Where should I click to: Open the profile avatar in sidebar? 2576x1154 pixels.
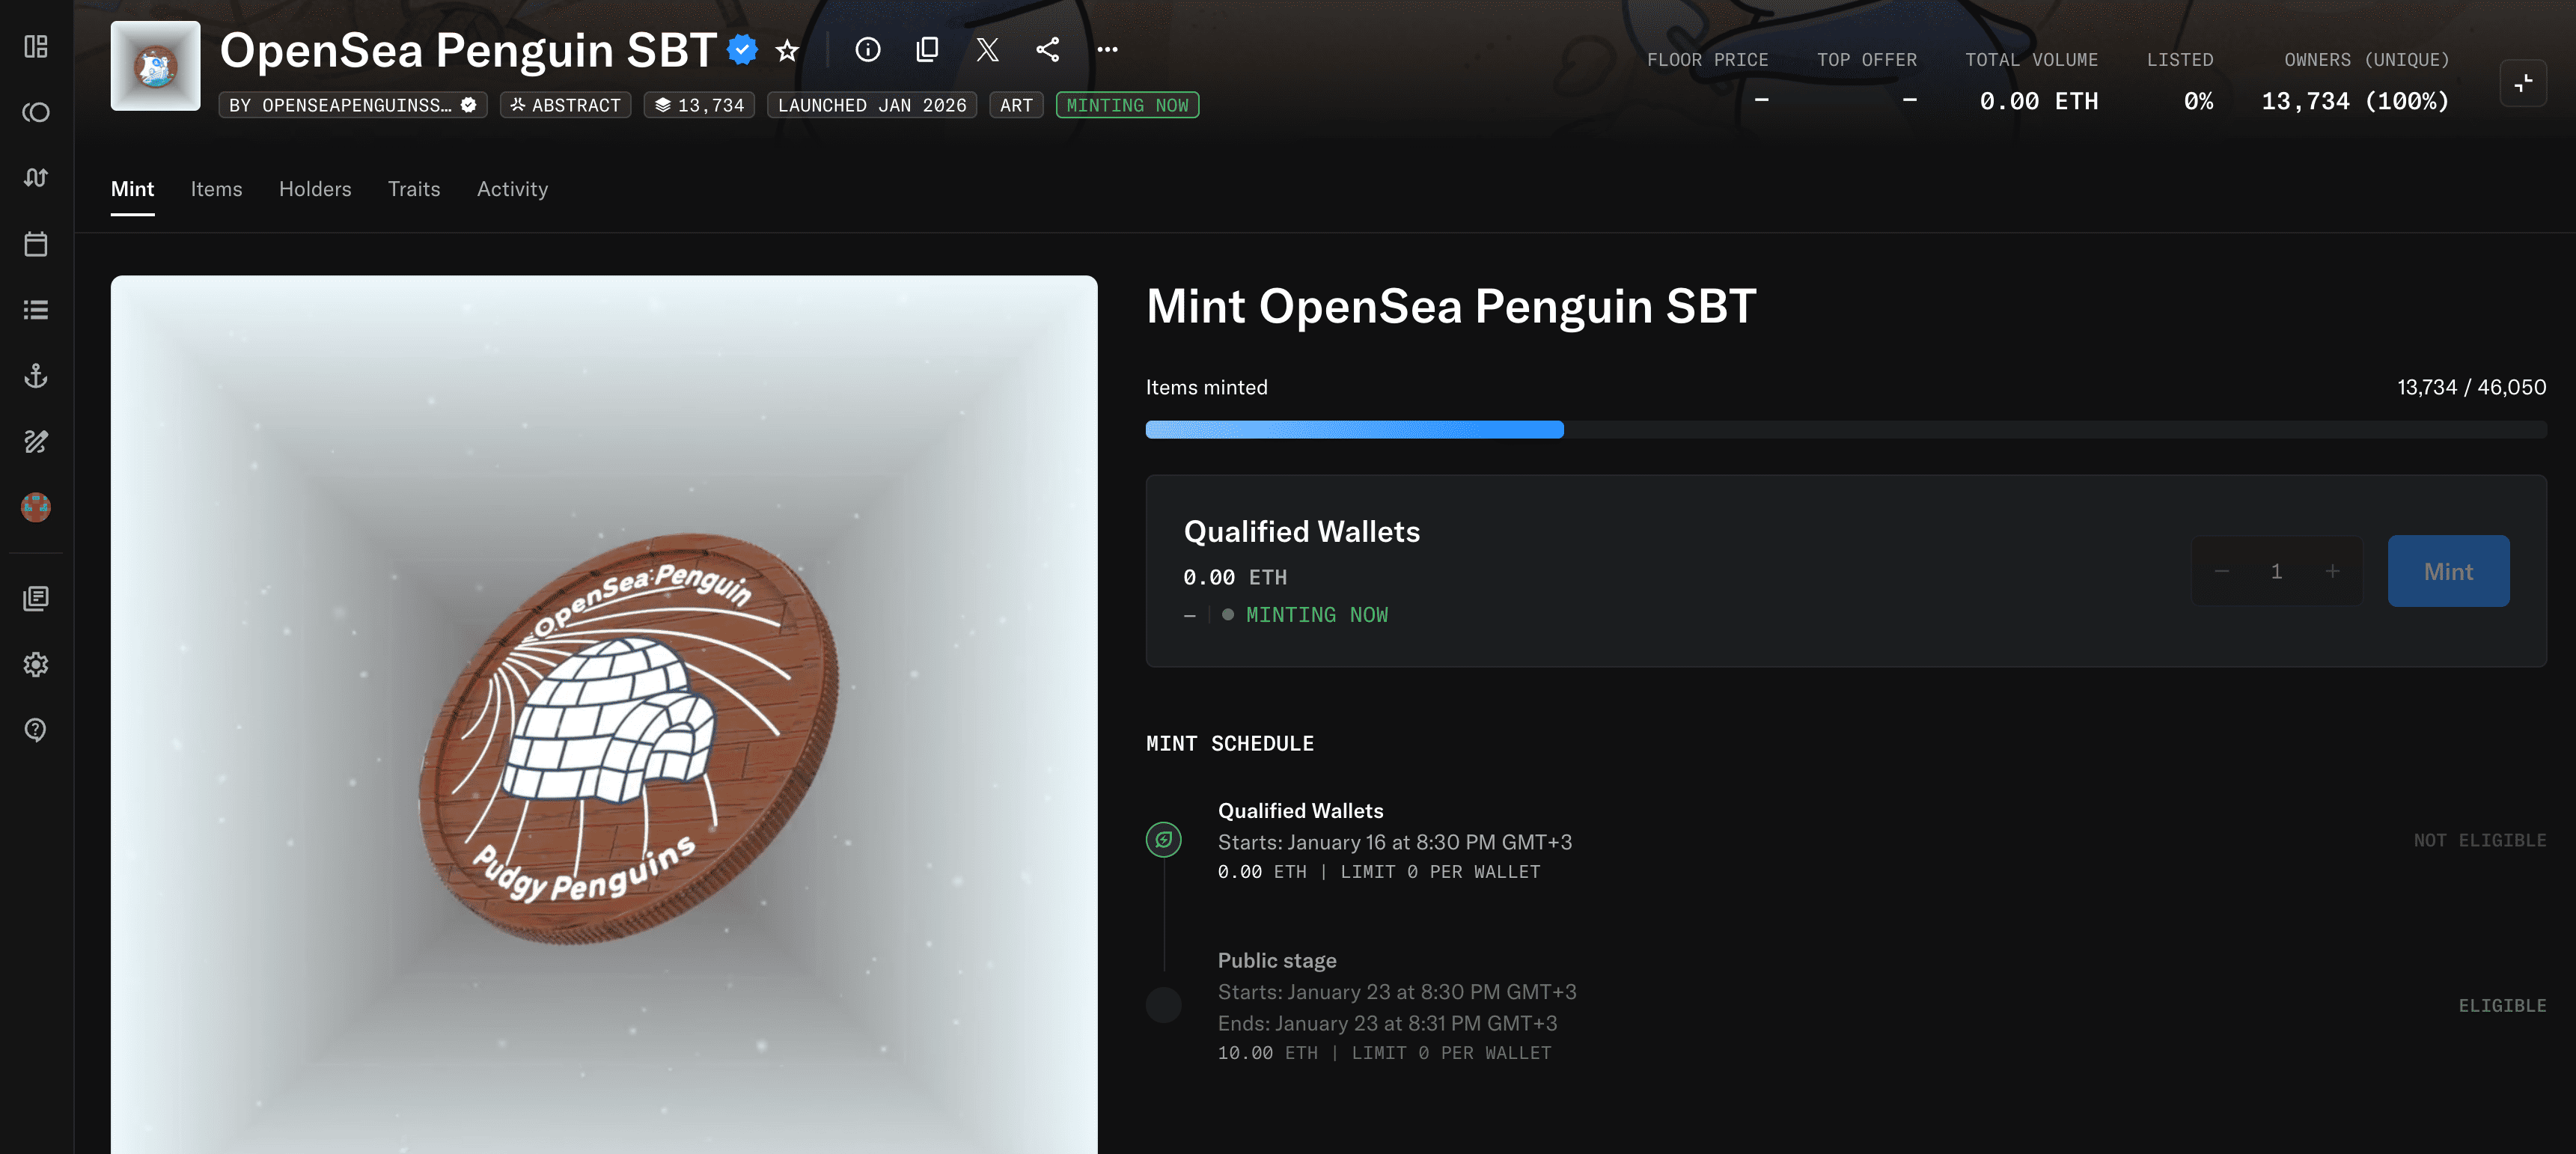(36, 507)
